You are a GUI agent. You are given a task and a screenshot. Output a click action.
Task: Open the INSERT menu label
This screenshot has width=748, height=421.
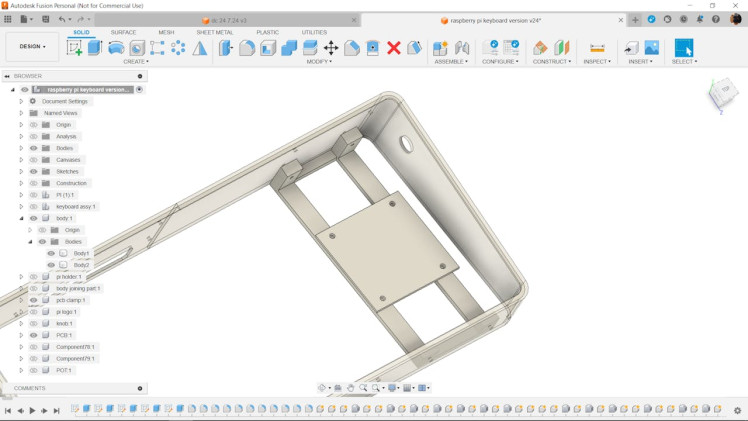640,62
